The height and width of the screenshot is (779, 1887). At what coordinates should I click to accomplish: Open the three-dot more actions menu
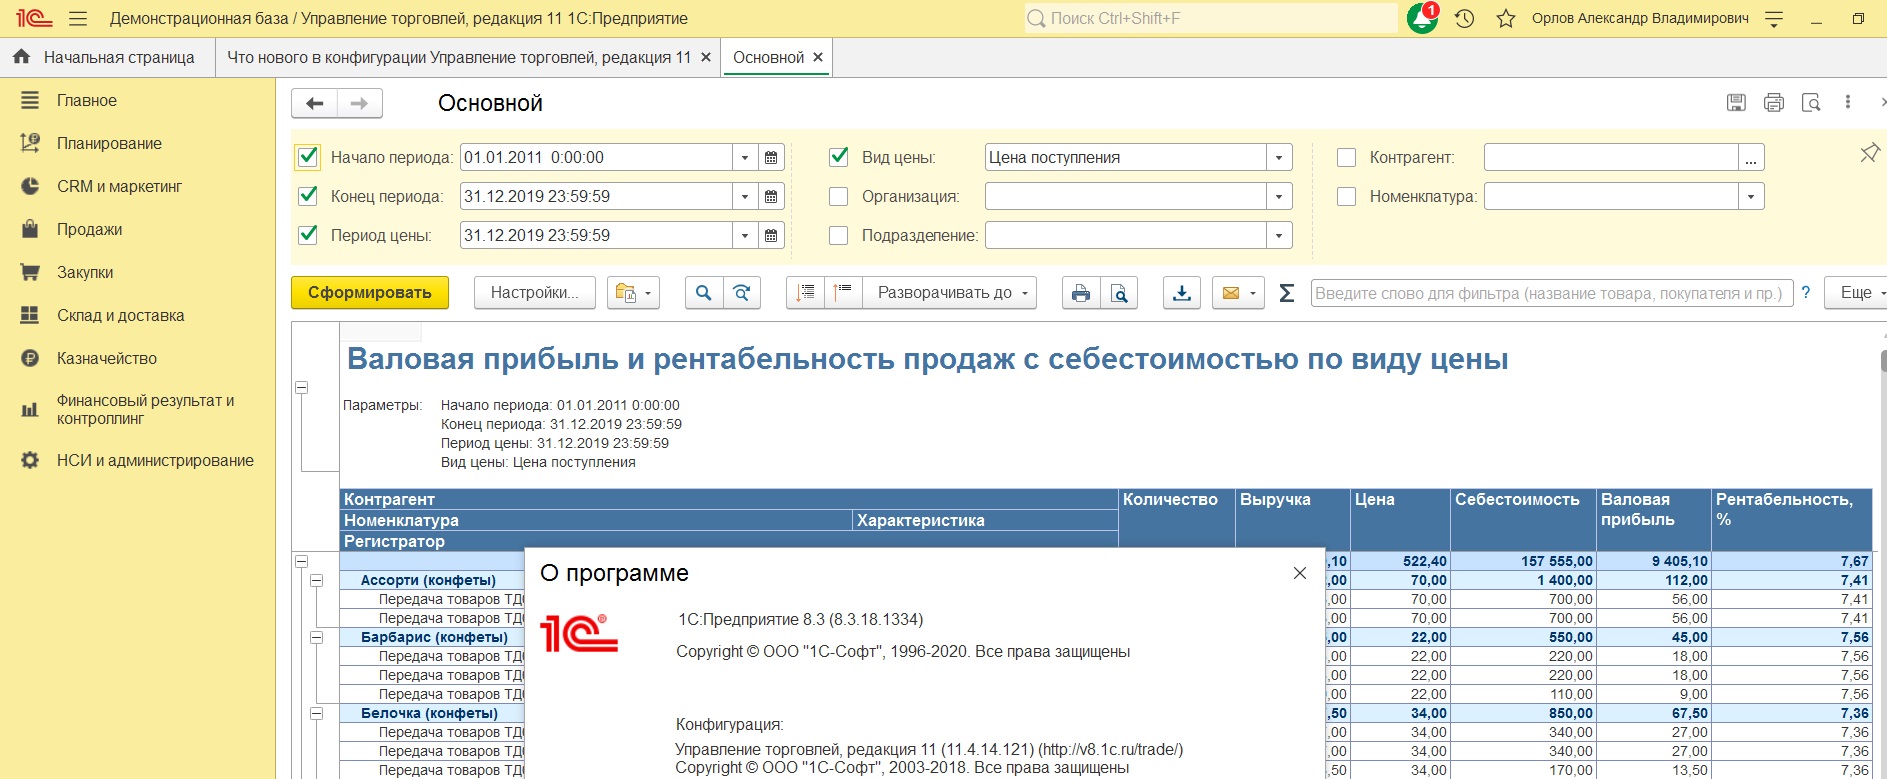tap(1848, 102)
